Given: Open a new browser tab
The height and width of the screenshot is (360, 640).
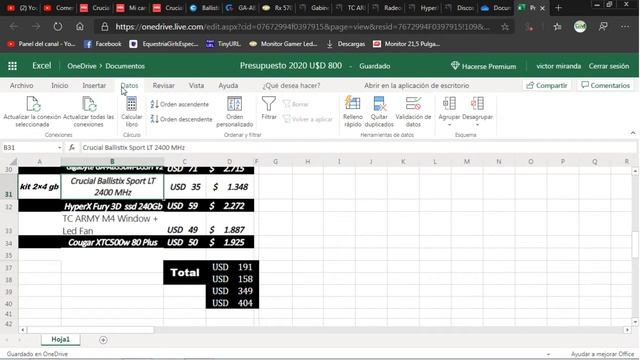Looking at the screenshot, I should [559, 8].
